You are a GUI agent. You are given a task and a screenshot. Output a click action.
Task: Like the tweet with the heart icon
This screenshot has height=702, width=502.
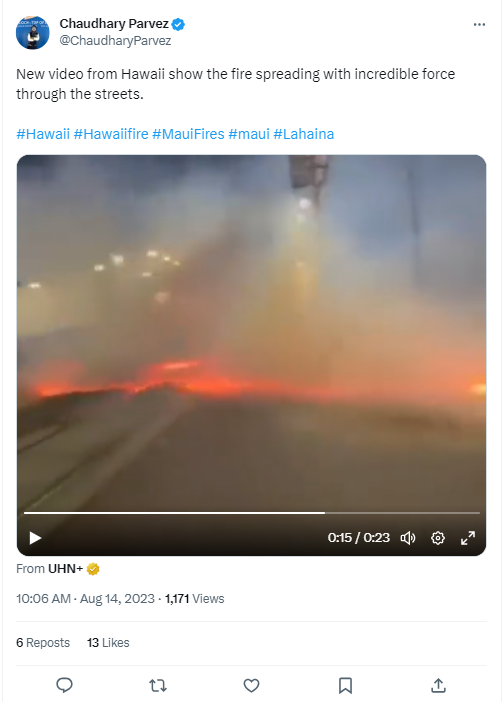(x=251, y=685)
